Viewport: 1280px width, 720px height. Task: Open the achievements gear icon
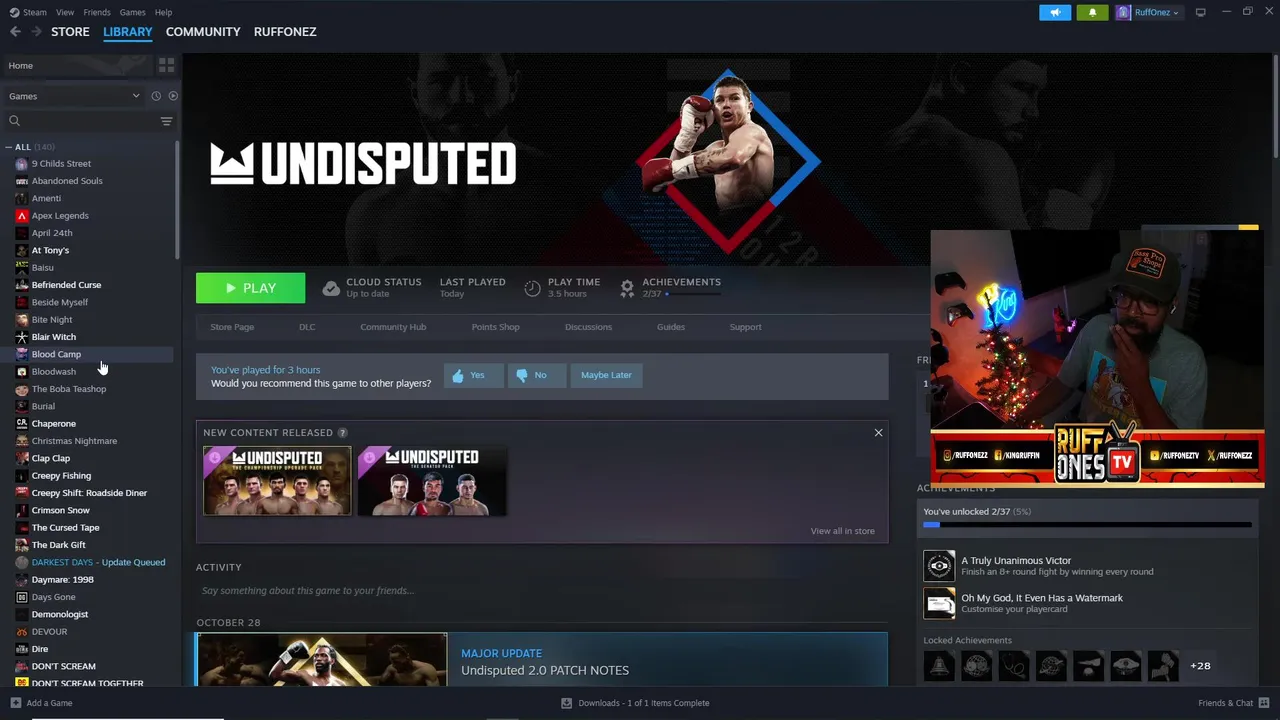point(627,288)
